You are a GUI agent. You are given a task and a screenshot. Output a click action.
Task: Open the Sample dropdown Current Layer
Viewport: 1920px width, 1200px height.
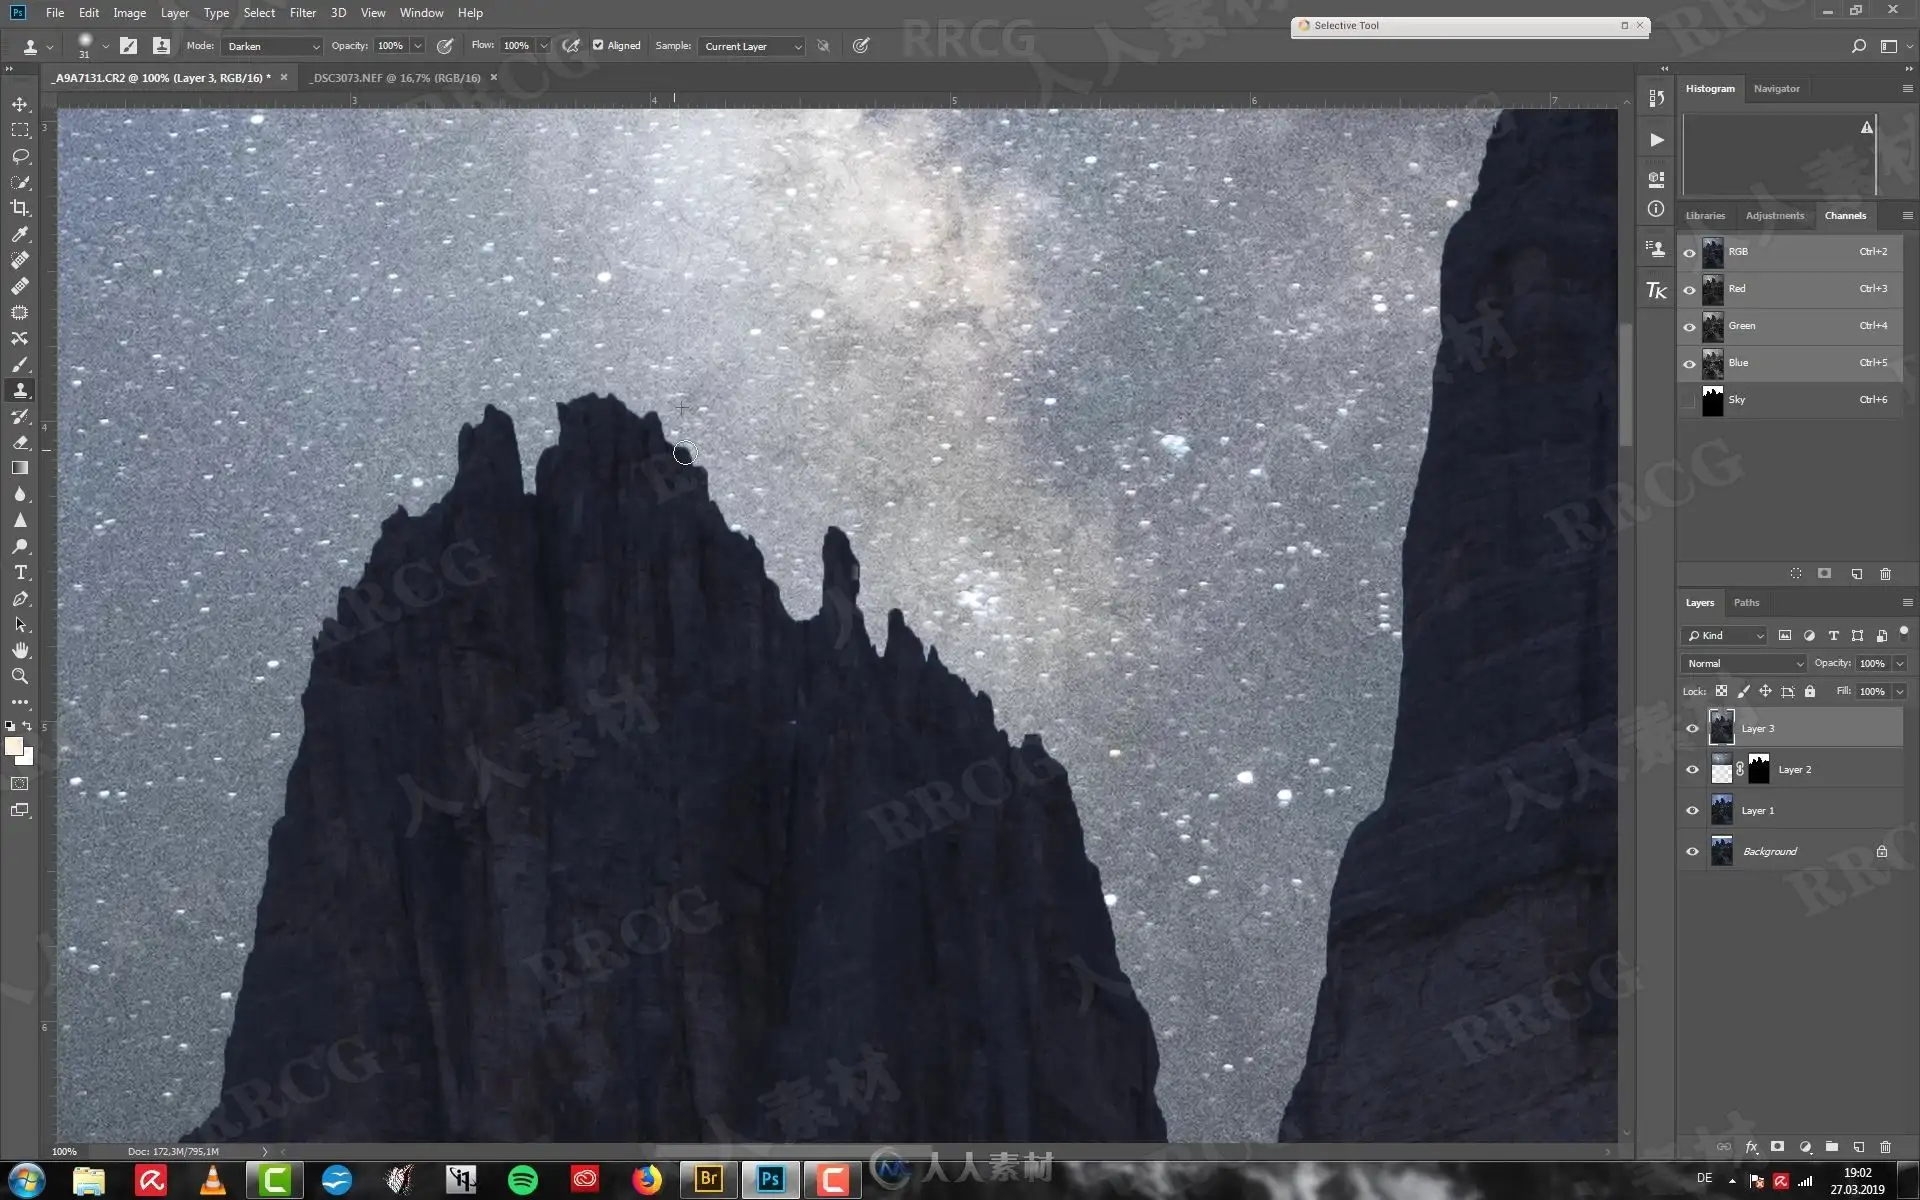click(752, 46)
